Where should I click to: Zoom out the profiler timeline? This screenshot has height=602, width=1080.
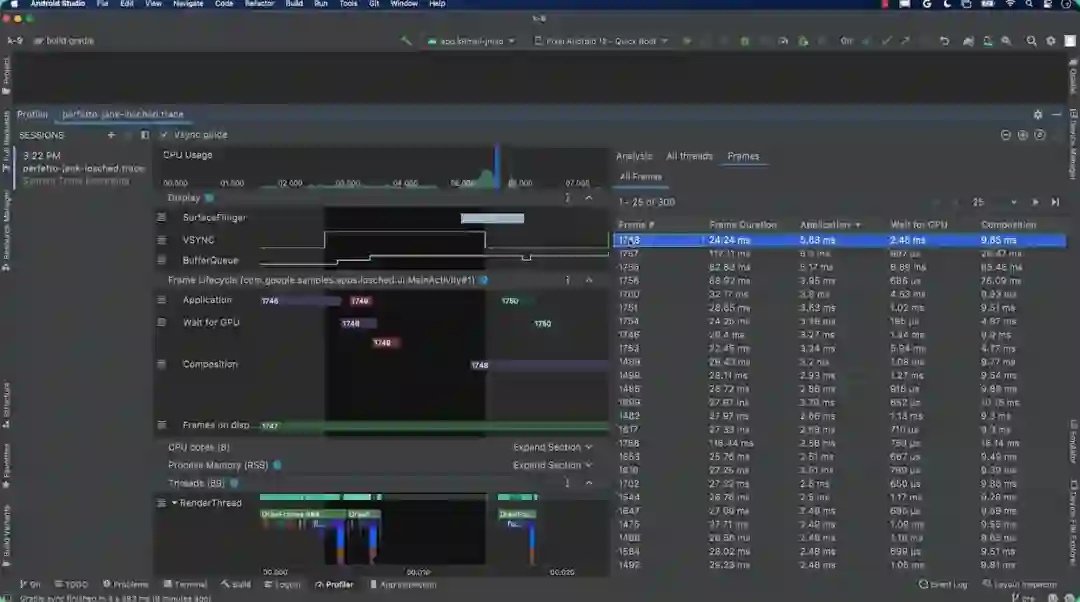click(x=1006, y=135)
